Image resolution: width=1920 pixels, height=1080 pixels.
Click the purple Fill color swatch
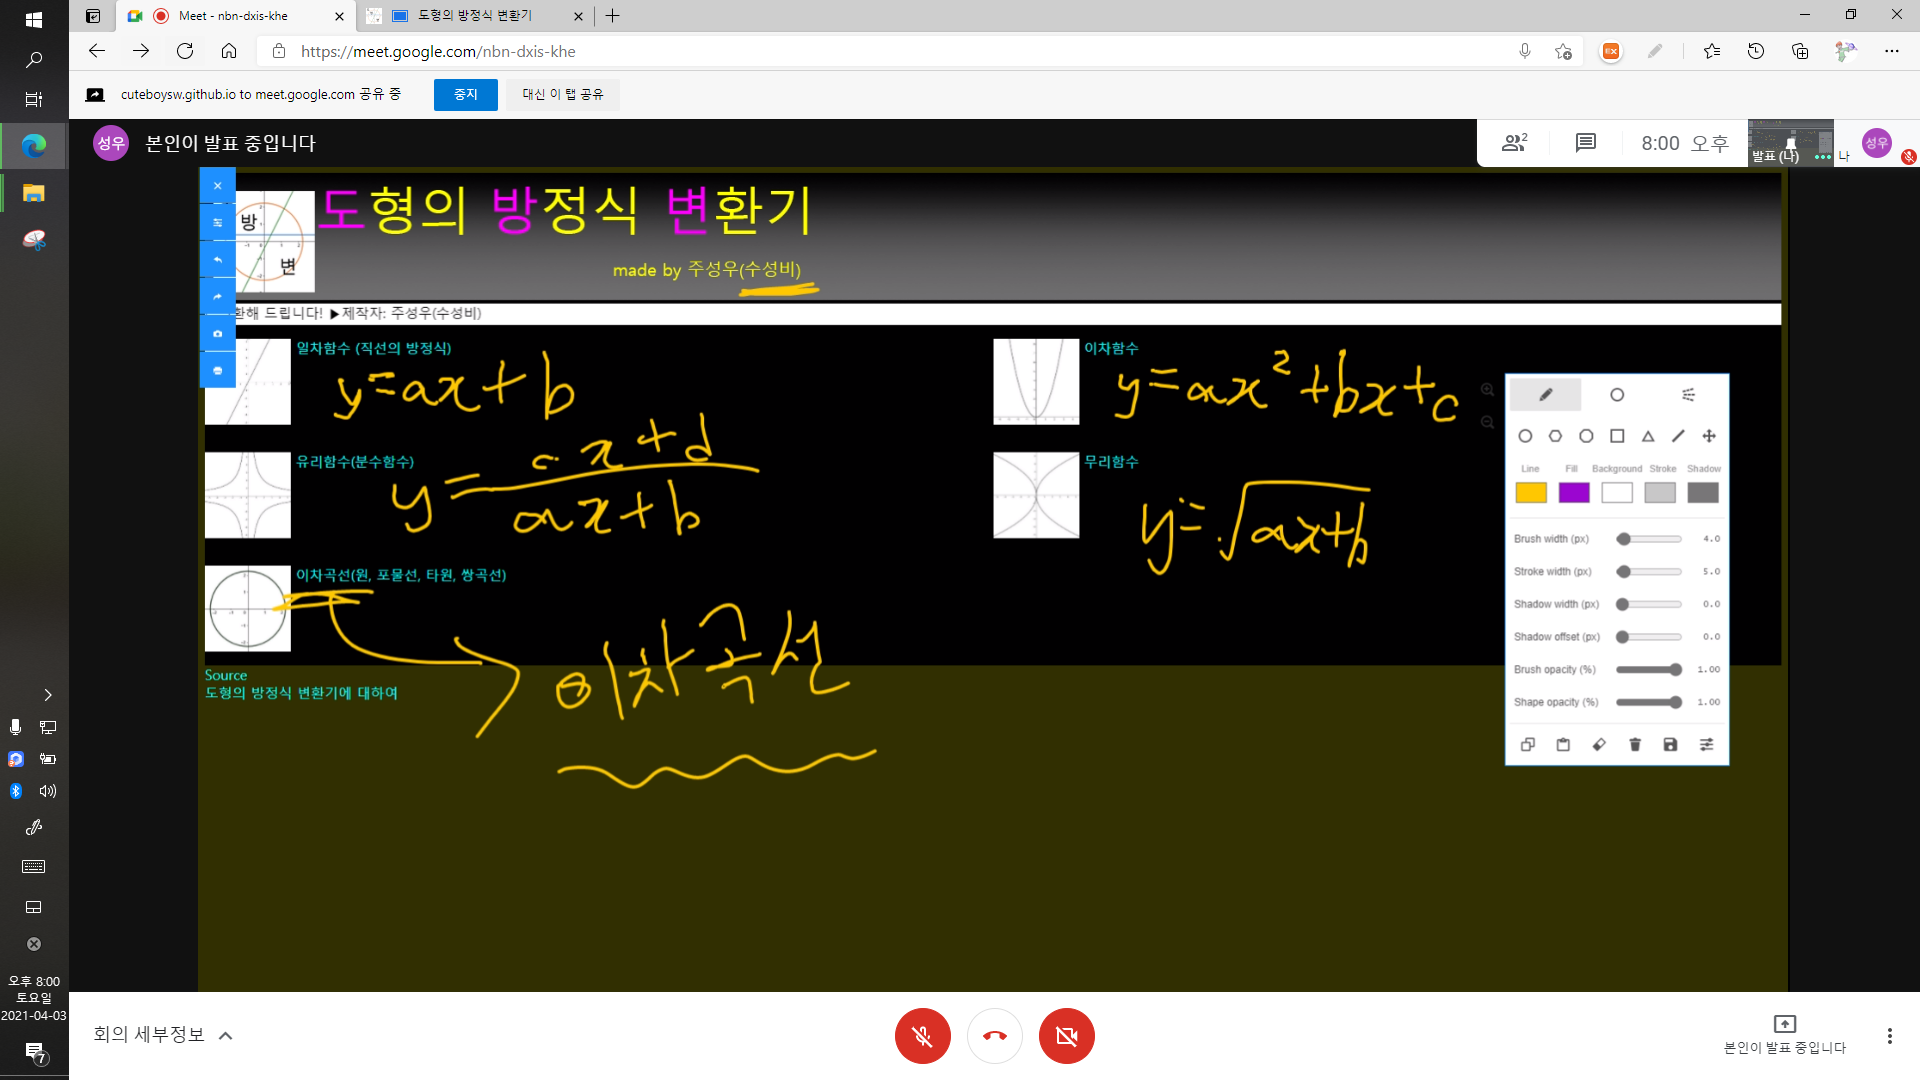pyautogui.click(x=1573, y=493)
